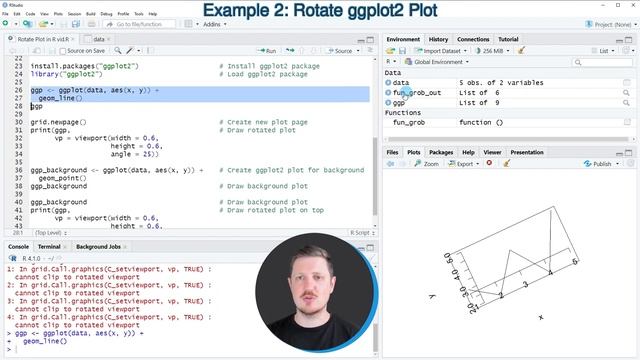640x360 pixels.
Task: Expand the fun_grob_out list toggle
Action: [x=388, y=93]
